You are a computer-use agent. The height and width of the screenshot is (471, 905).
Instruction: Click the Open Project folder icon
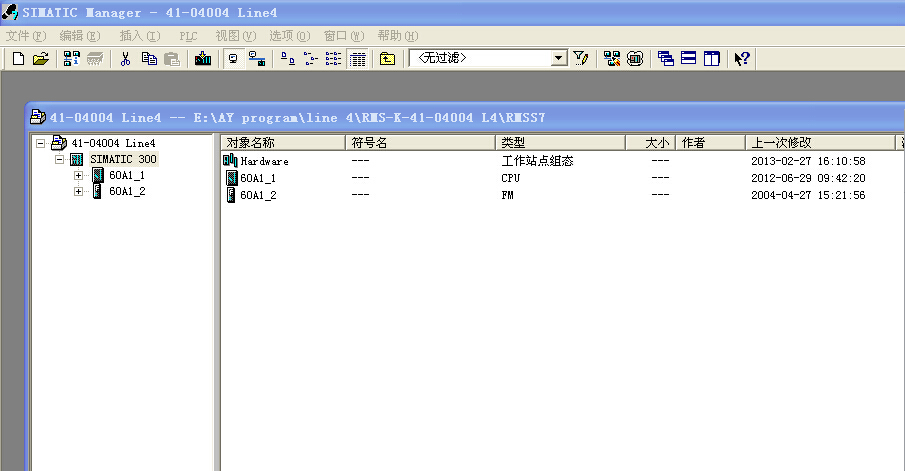pos(41,58)
